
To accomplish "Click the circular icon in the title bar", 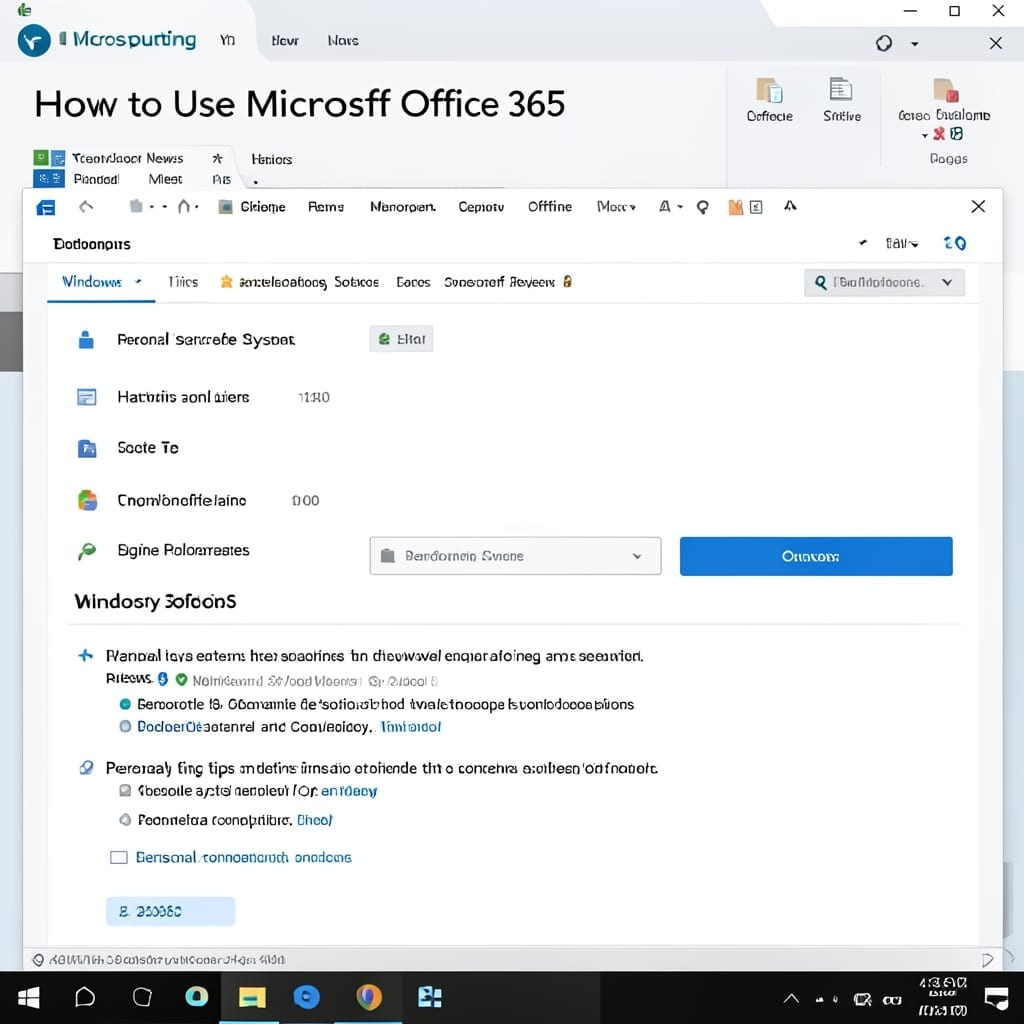I will point(884,44).
